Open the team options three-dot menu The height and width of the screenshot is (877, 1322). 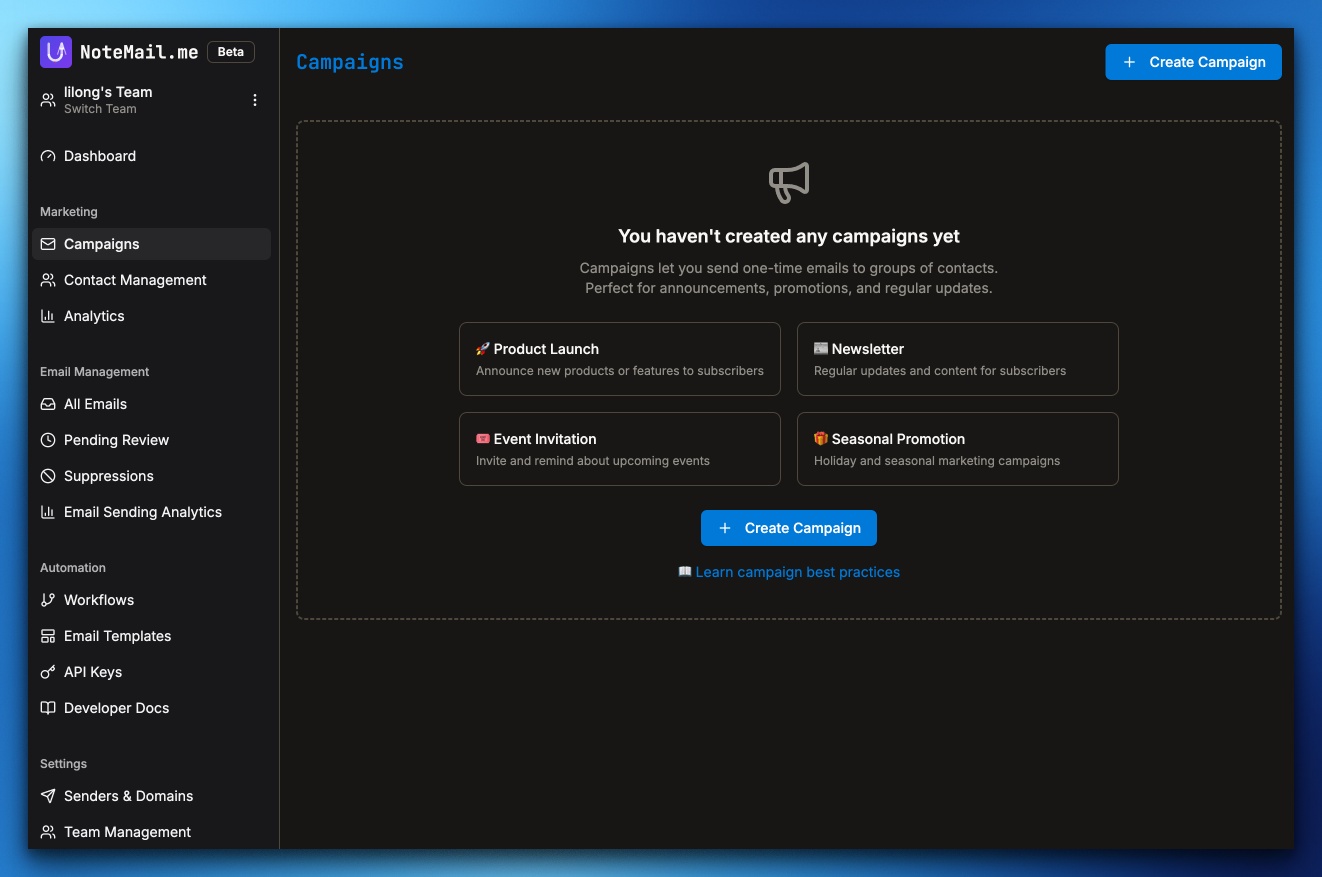[254, 99]
